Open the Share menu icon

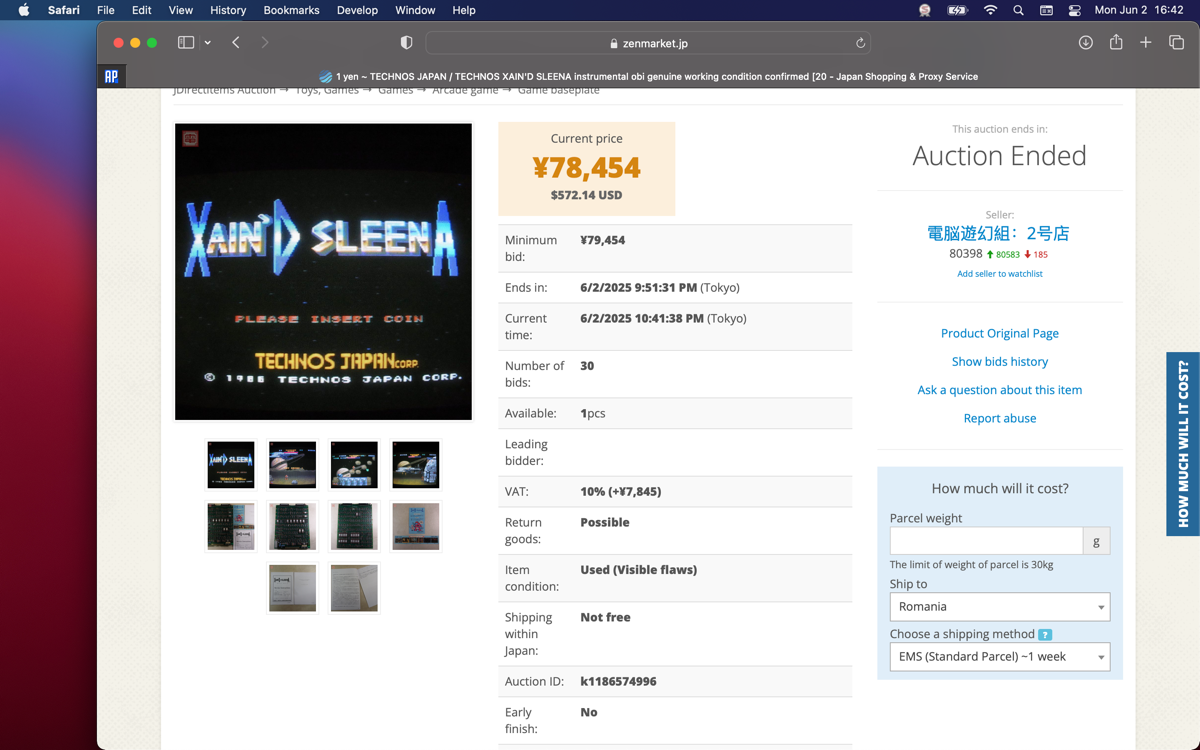pos(1116,42)
